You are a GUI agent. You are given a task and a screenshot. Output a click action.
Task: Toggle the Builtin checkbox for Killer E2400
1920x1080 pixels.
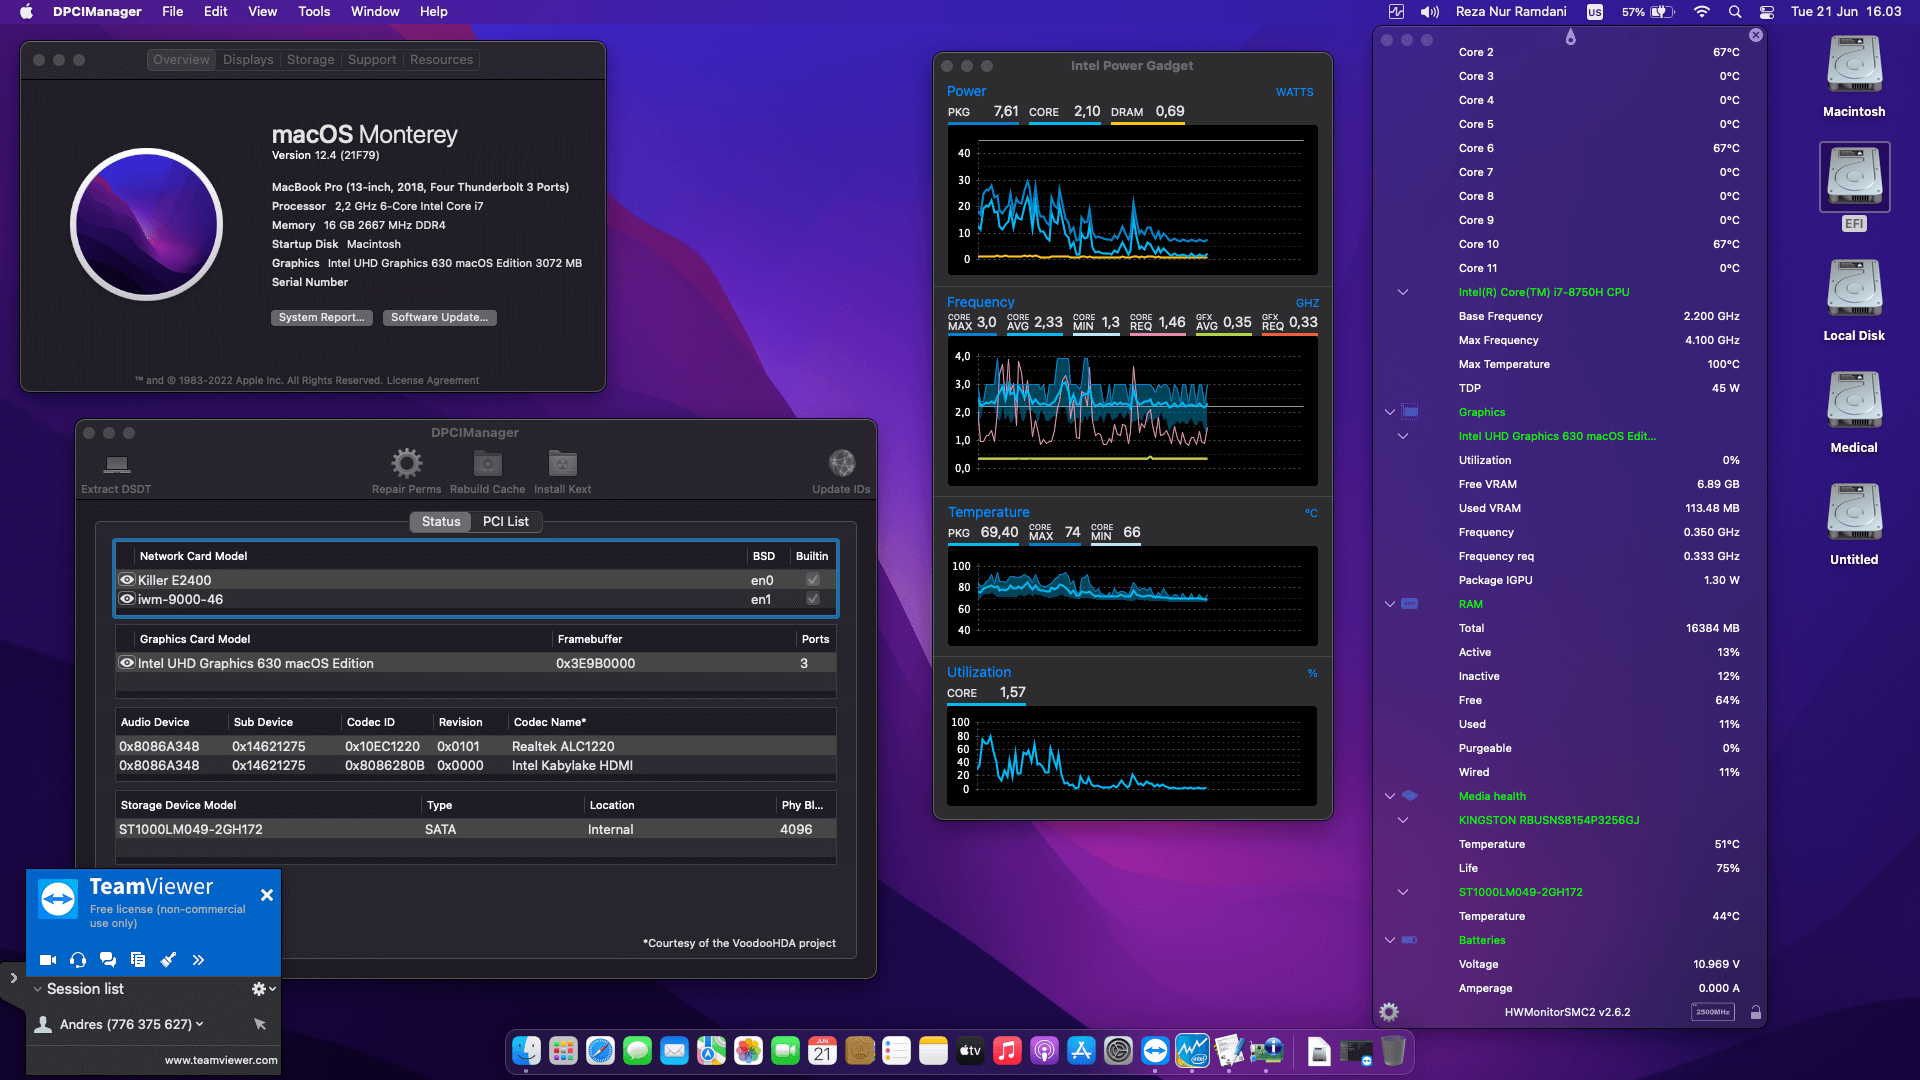point(813,580)
